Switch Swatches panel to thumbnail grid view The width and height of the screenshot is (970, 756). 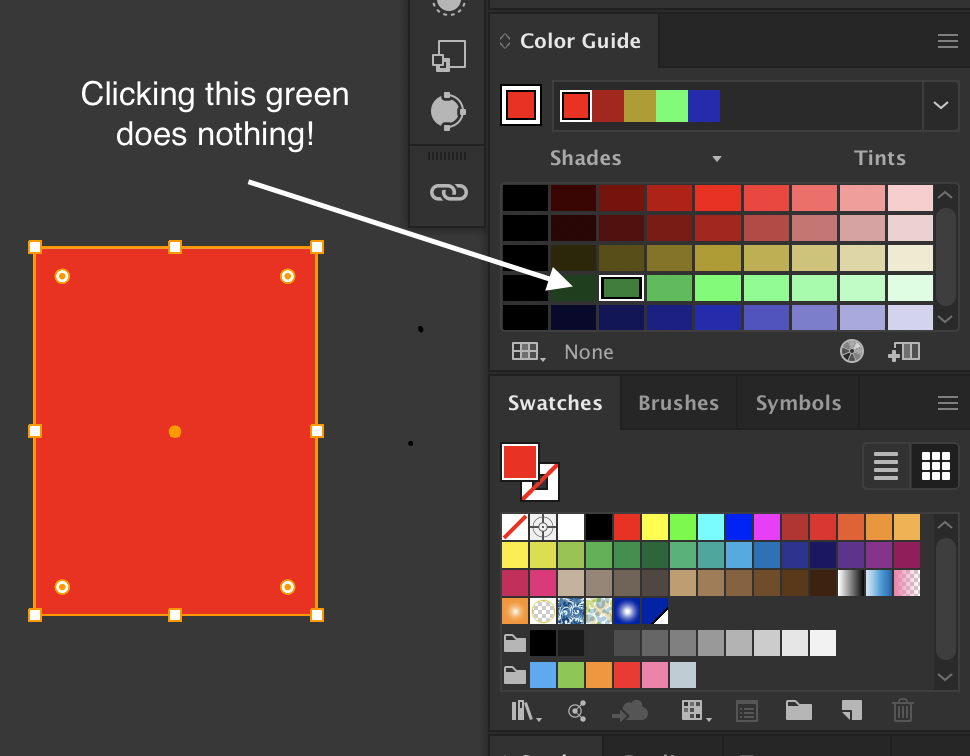point(934,465)
